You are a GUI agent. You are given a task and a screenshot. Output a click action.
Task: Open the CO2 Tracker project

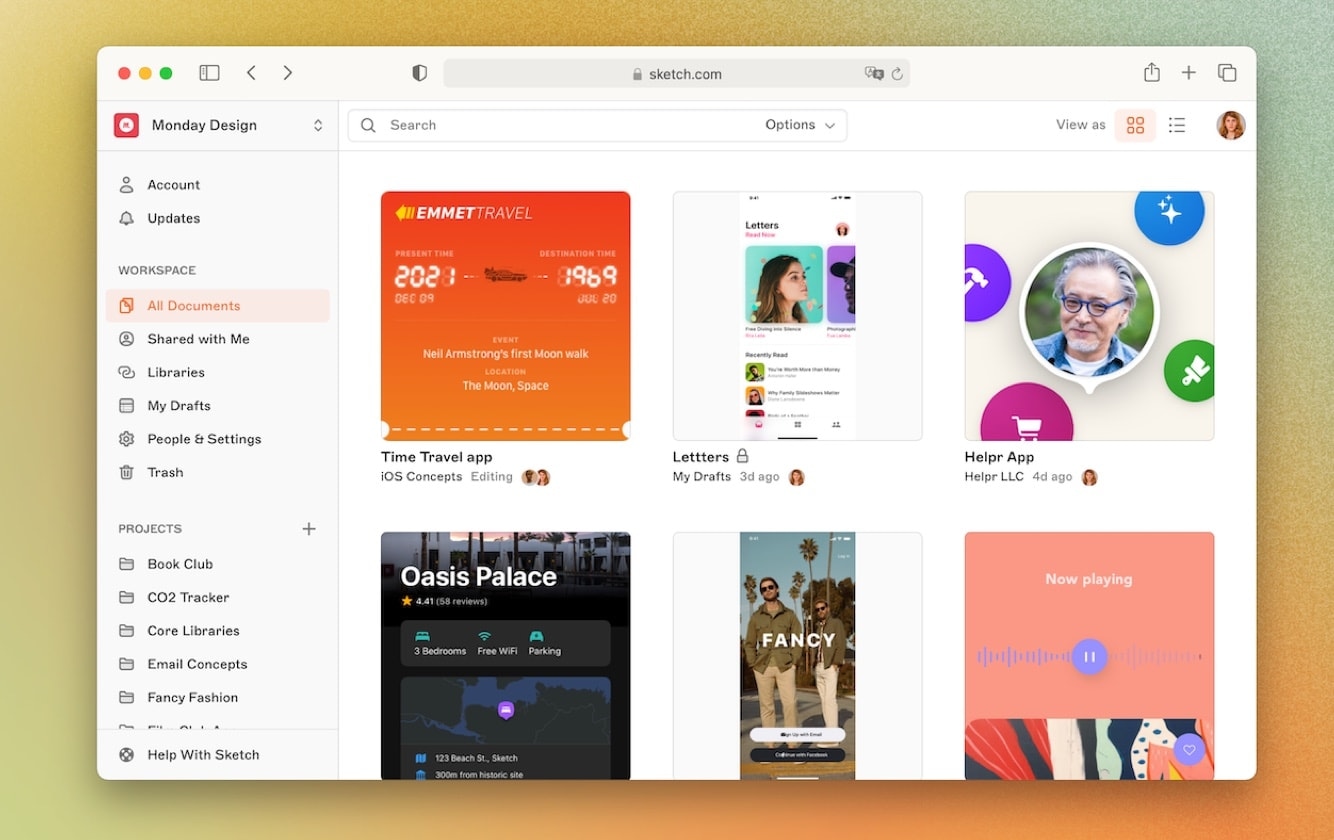(217, 597)
